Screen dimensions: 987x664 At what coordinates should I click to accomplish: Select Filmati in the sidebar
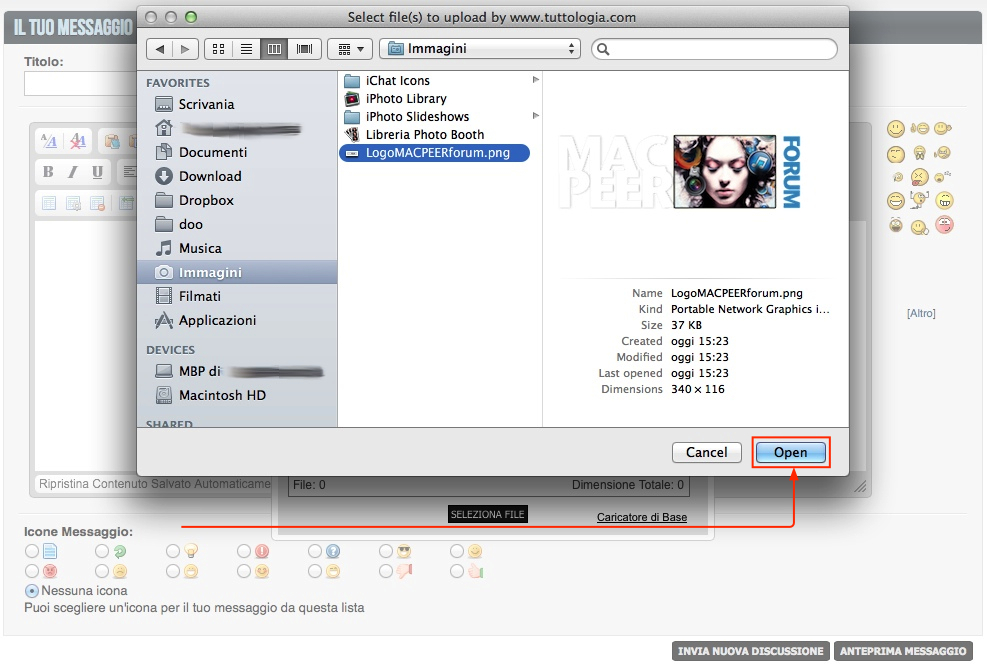point(237,296)
